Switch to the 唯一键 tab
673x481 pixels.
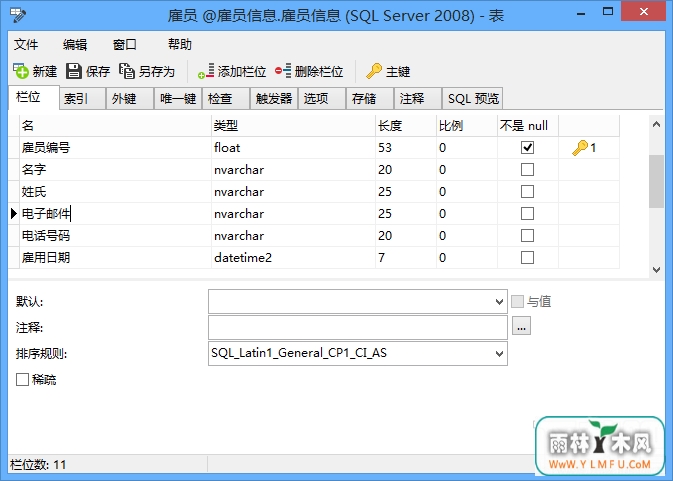pyautogui.click(x=178, y=99)
